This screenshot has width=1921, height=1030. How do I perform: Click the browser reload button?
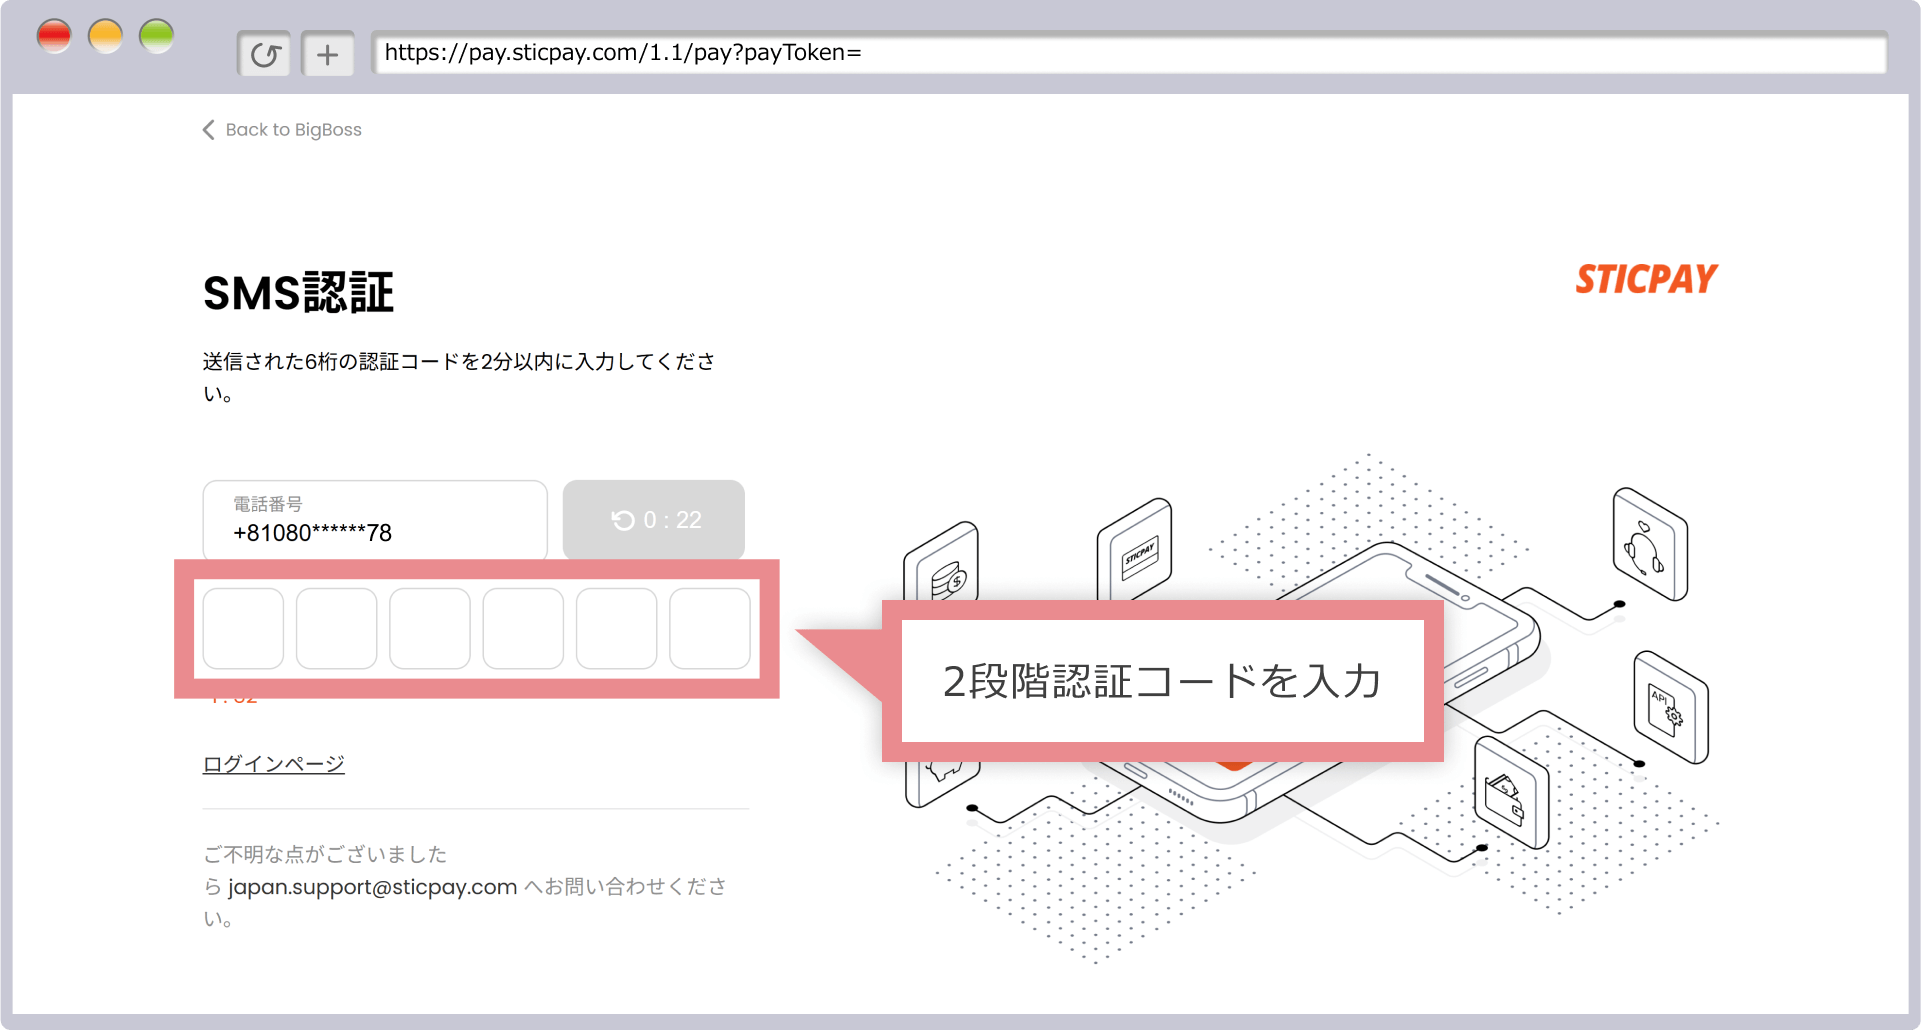pyautogui.click(x=264, y=54)
